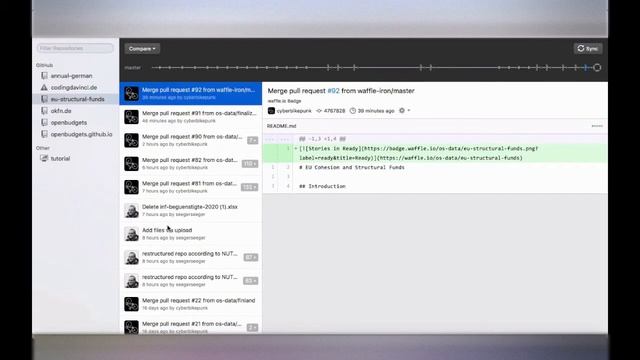
Task: Click avatar of Merge pull request #90 commit
Action: click(x=131, y=140)
